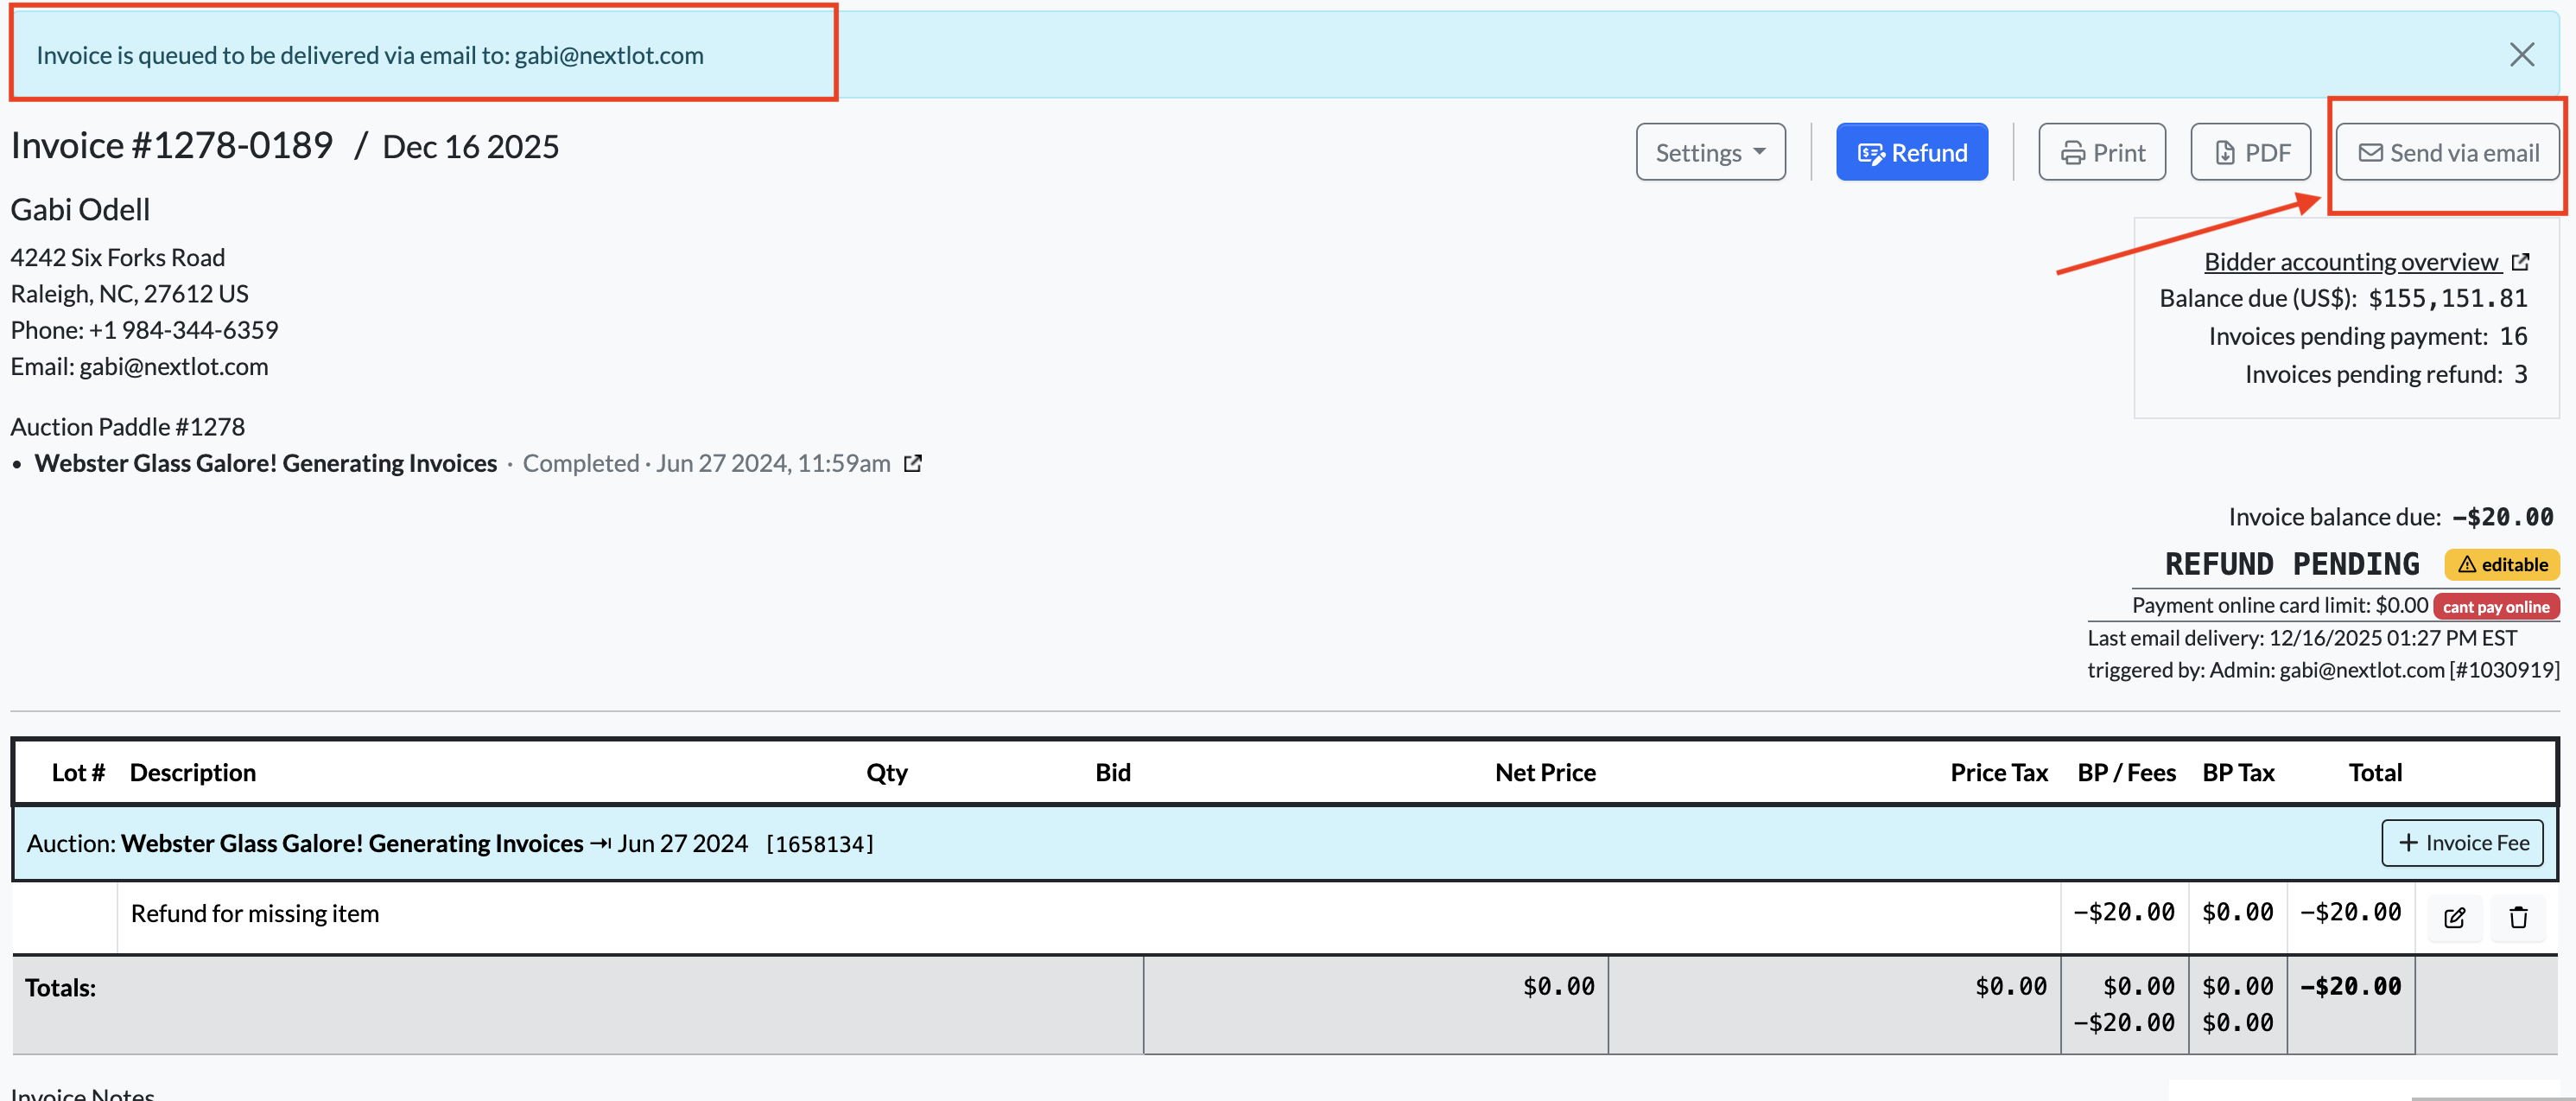
Task: Click the yellow editable badge
Action: 2502,565
